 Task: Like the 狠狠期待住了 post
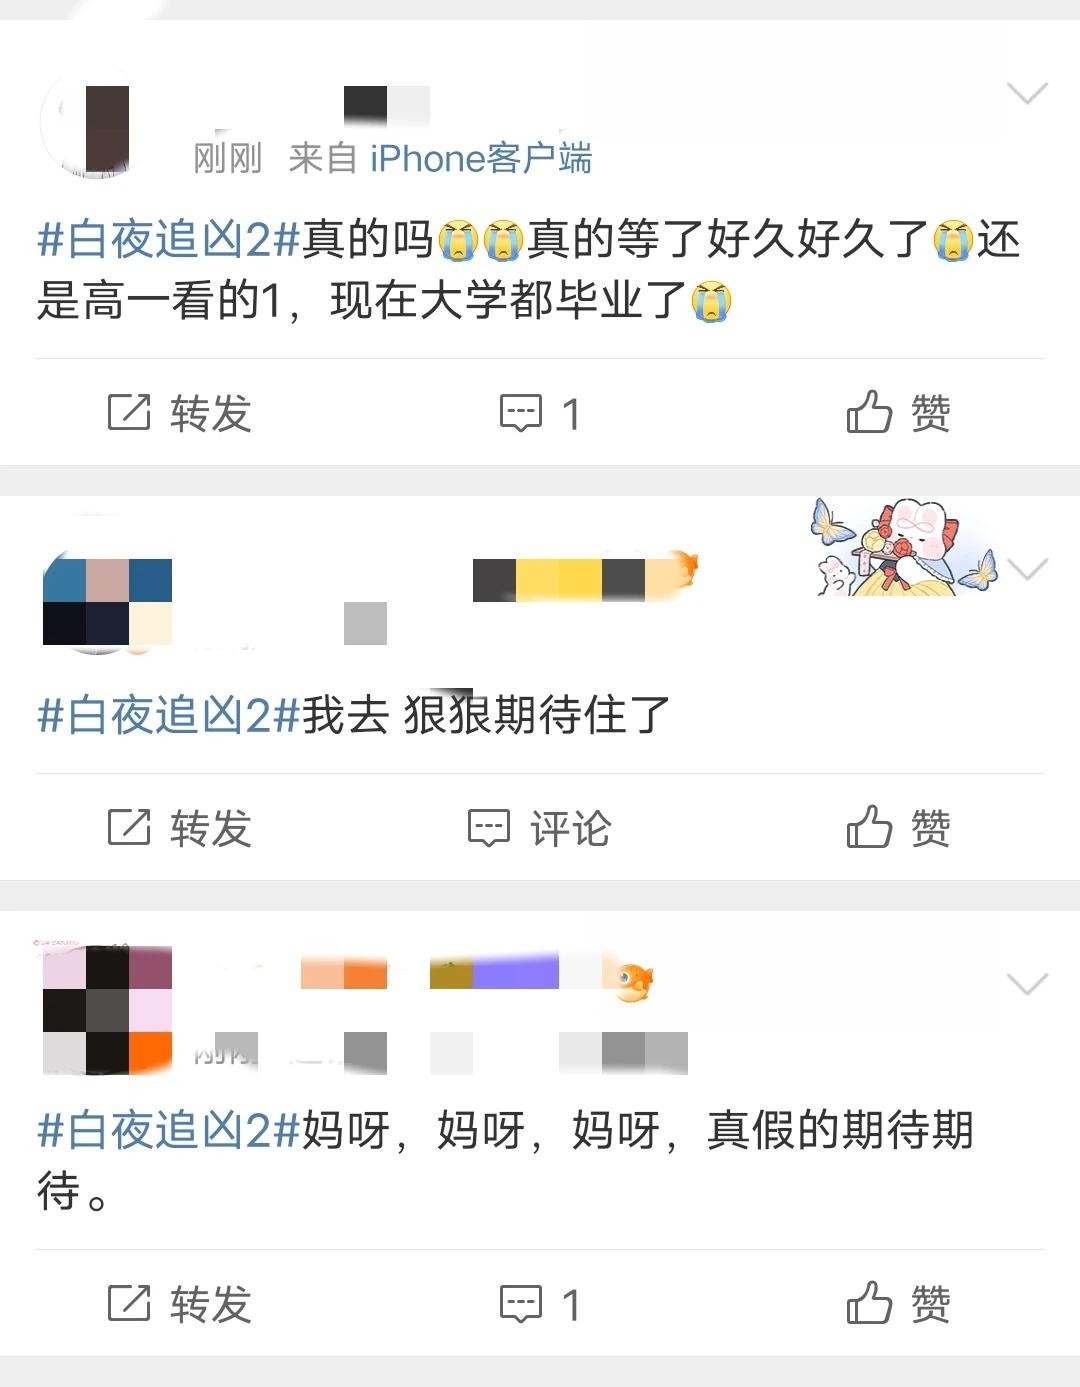pos(898,828)
